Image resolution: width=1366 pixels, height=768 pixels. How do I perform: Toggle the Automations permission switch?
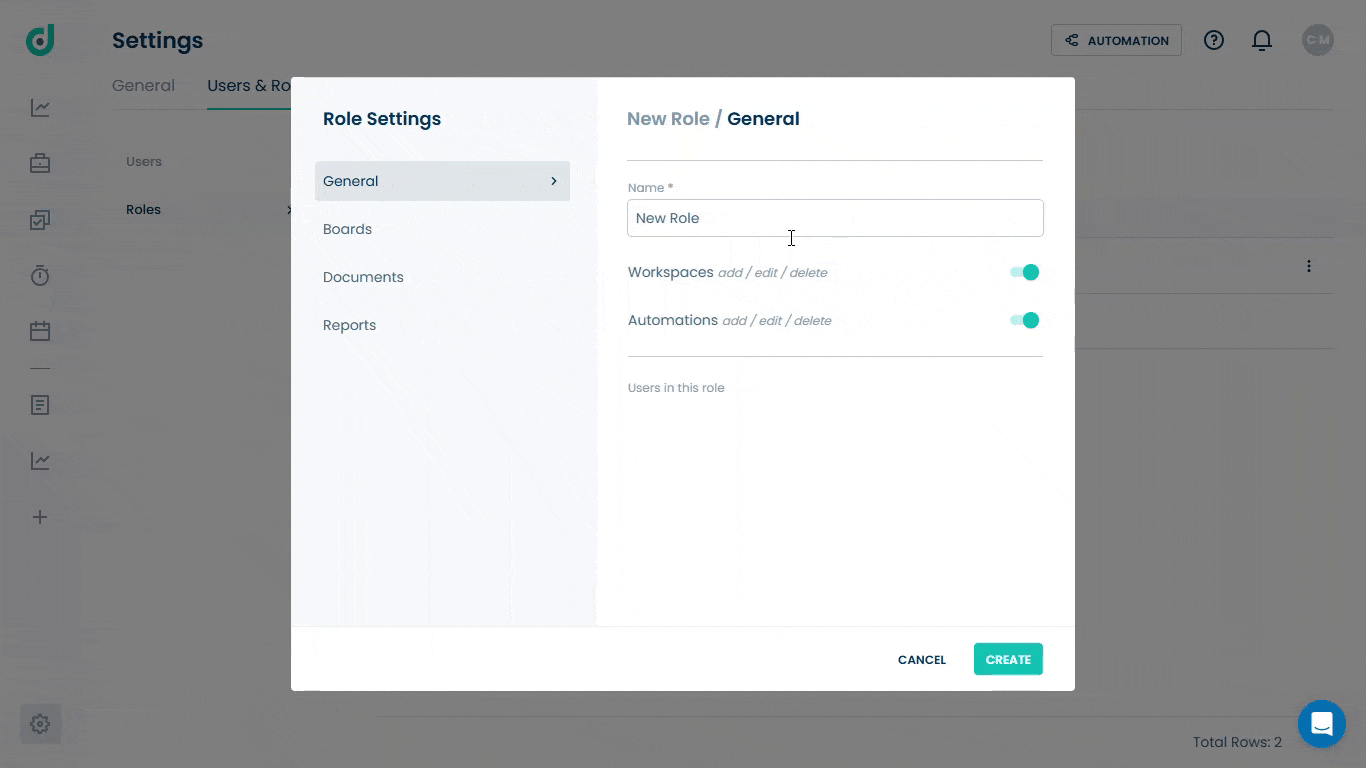(1025, 320)
